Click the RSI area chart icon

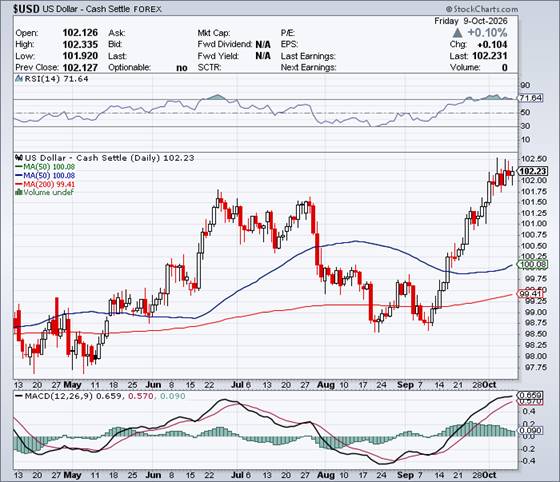click(x=19, y=79)
